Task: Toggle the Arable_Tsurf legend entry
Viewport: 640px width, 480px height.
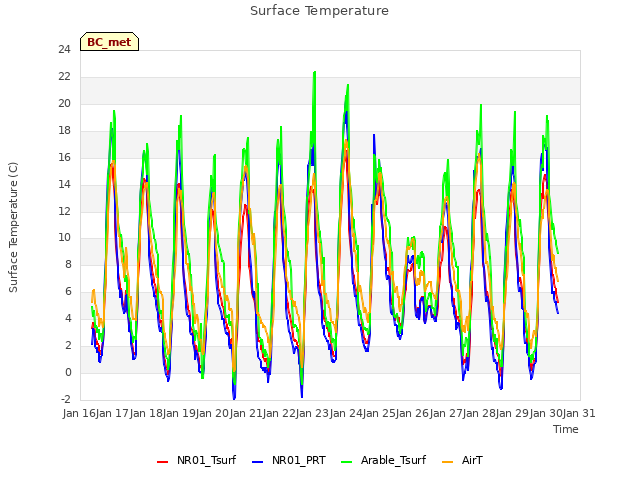Action: click(383, 460)
